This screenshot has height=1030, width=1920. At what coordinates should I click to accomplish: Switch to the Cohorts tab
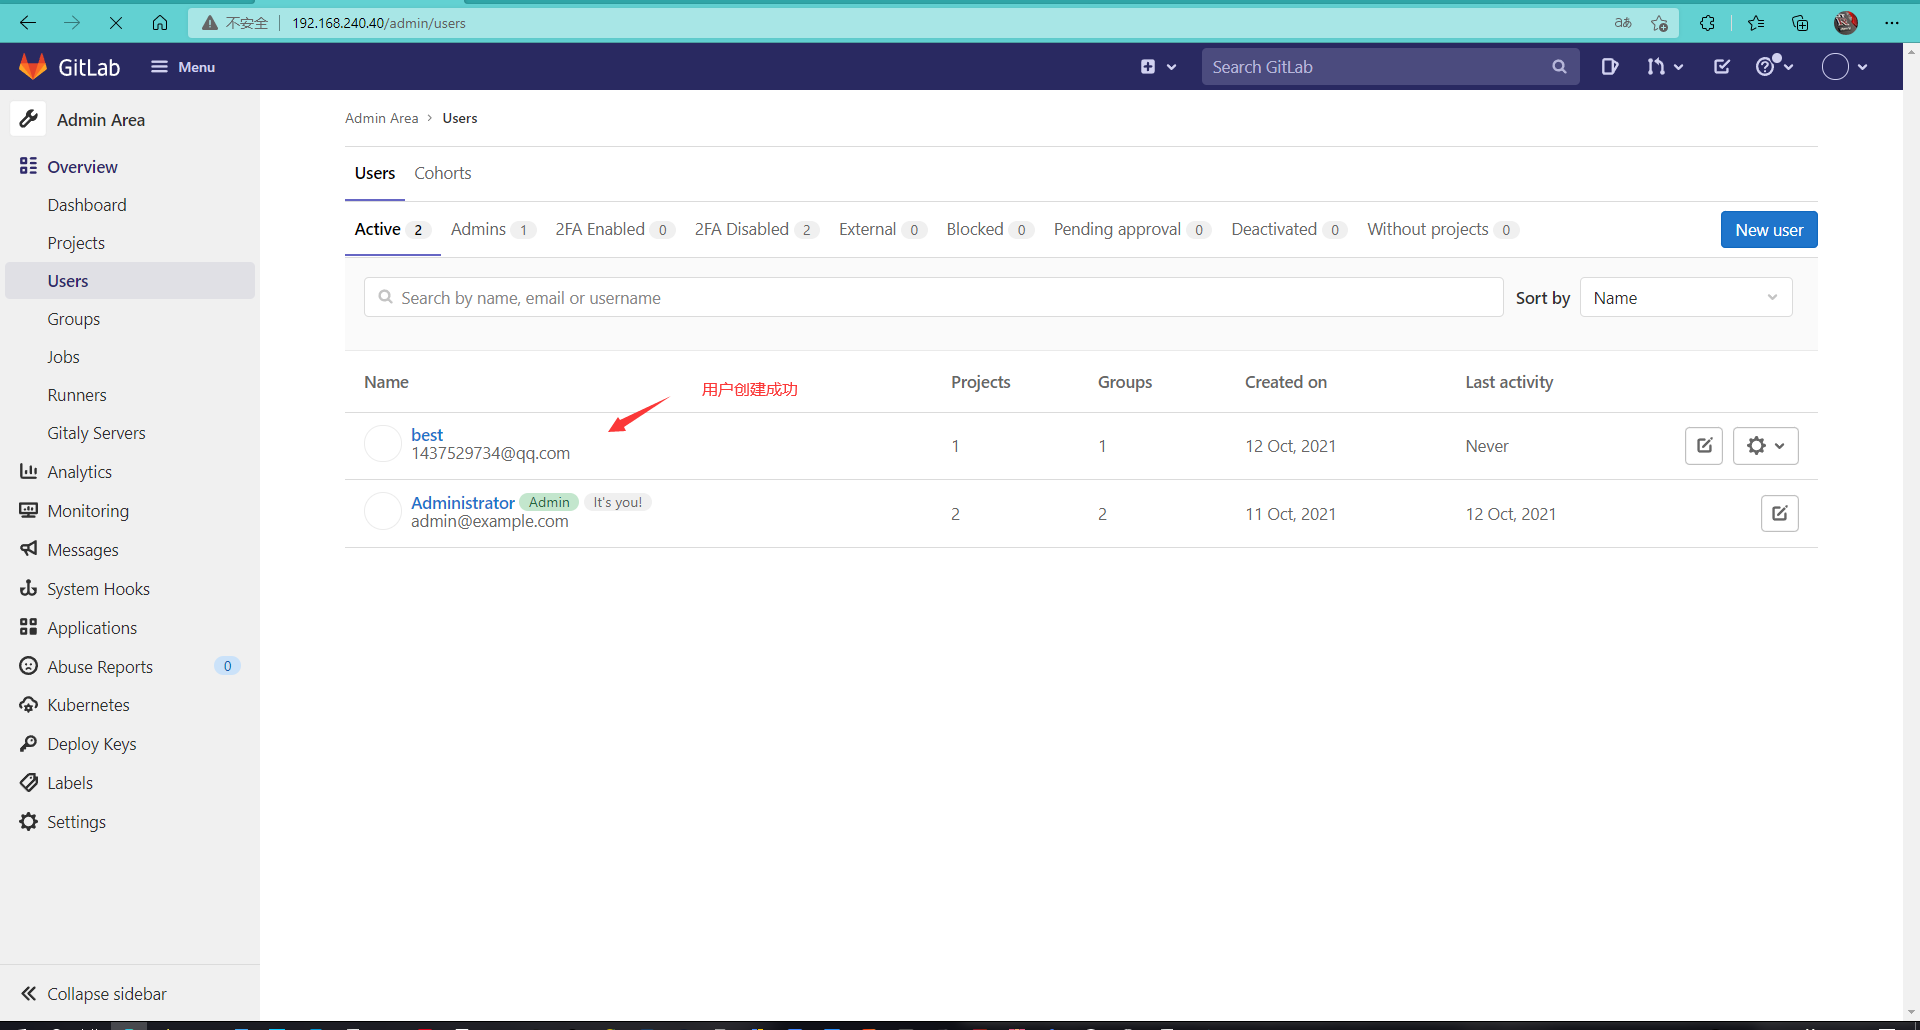tap(442, 172)
